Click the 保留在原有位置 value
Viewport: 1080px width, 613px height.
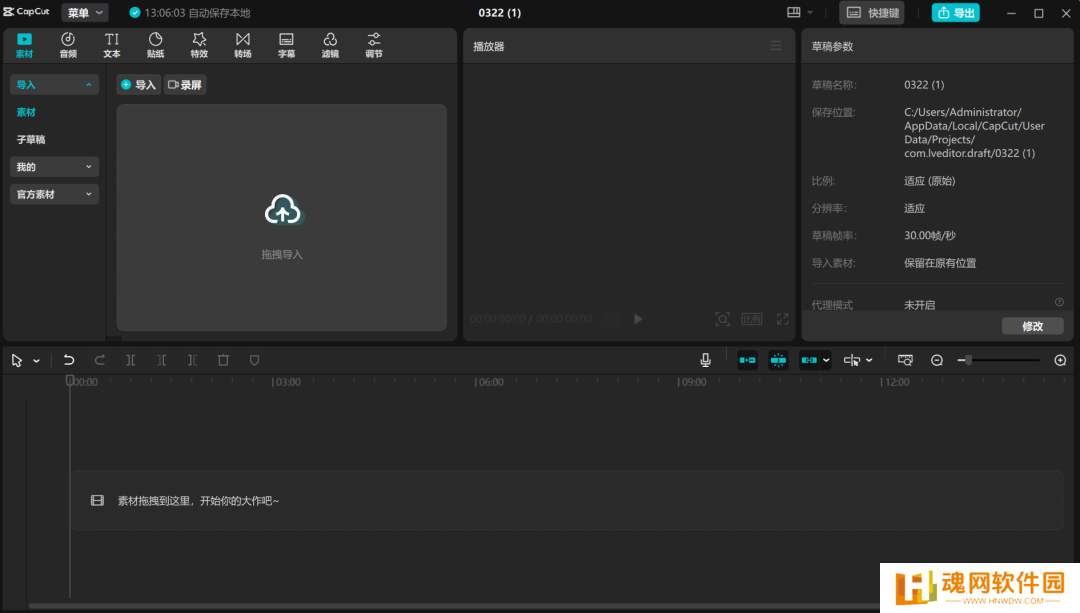(x=940, y=263)
